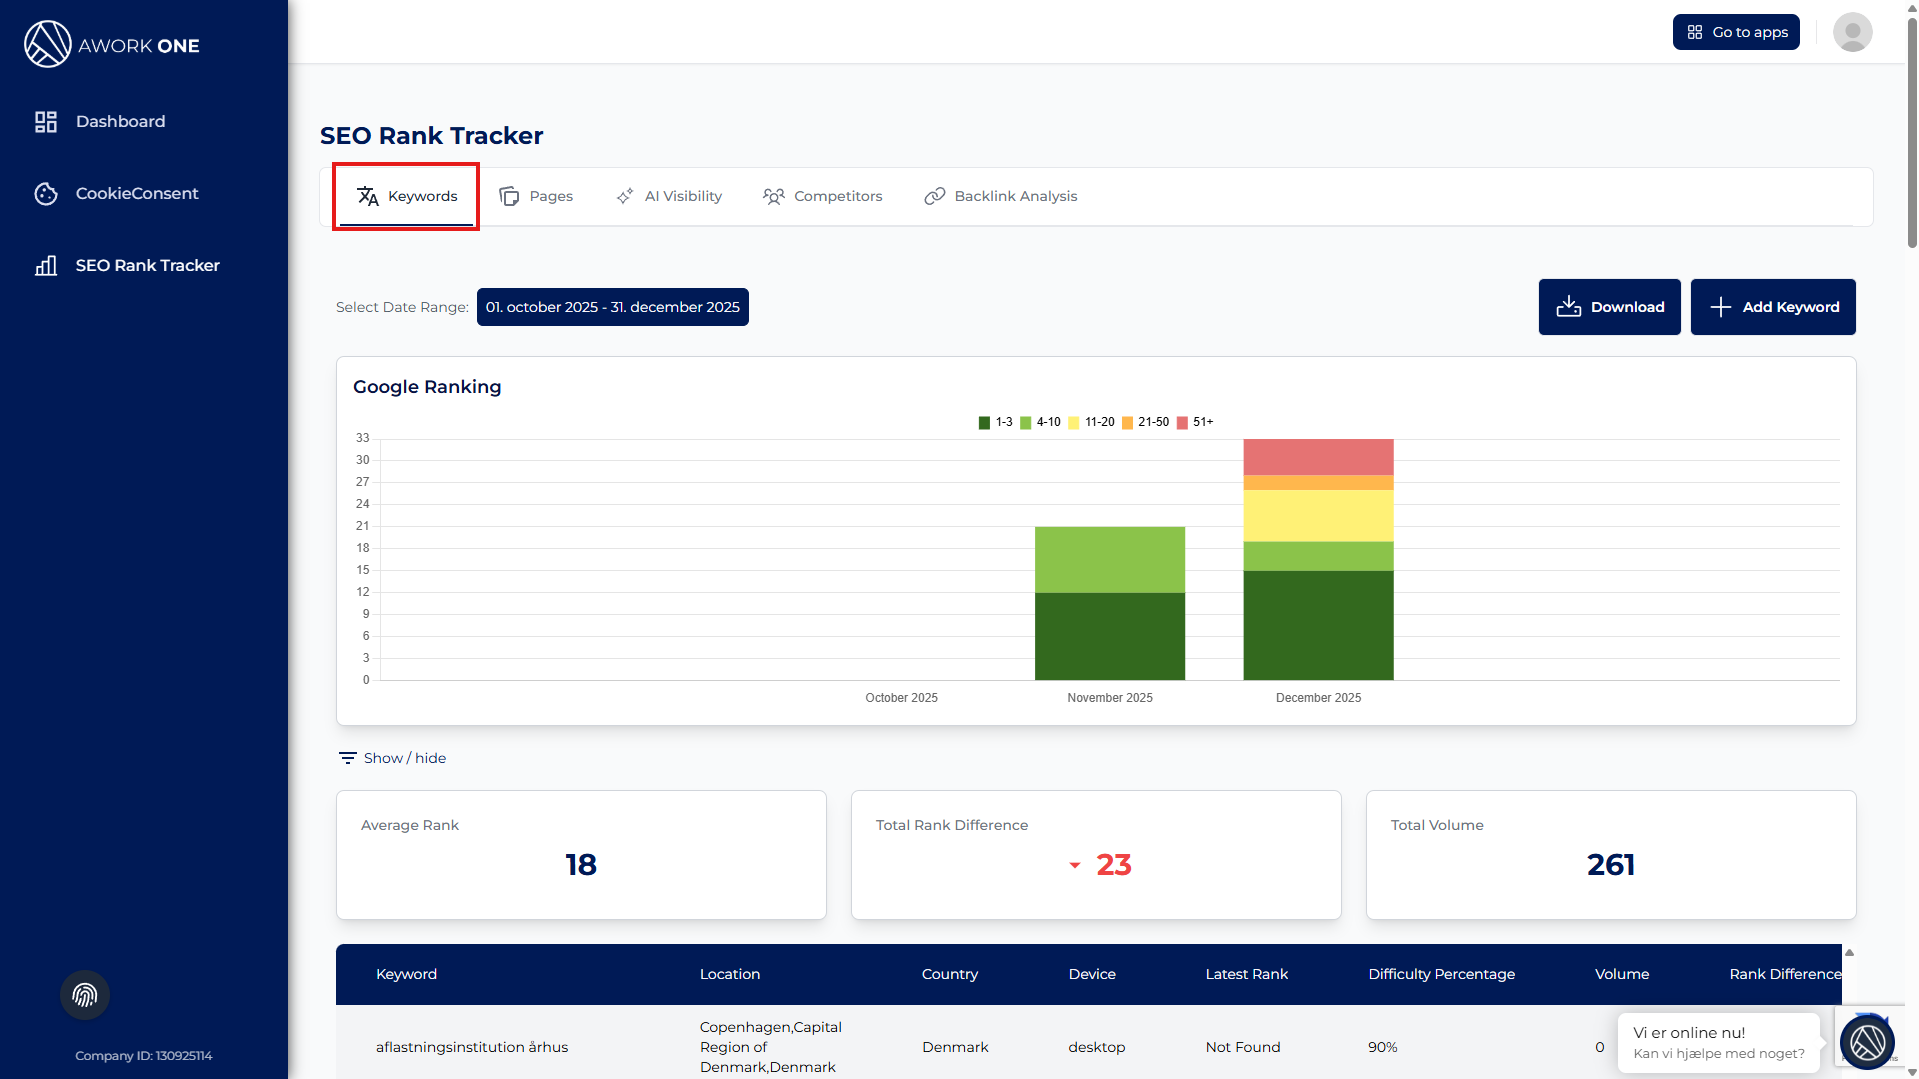Open the date range picker

(612, 307)
